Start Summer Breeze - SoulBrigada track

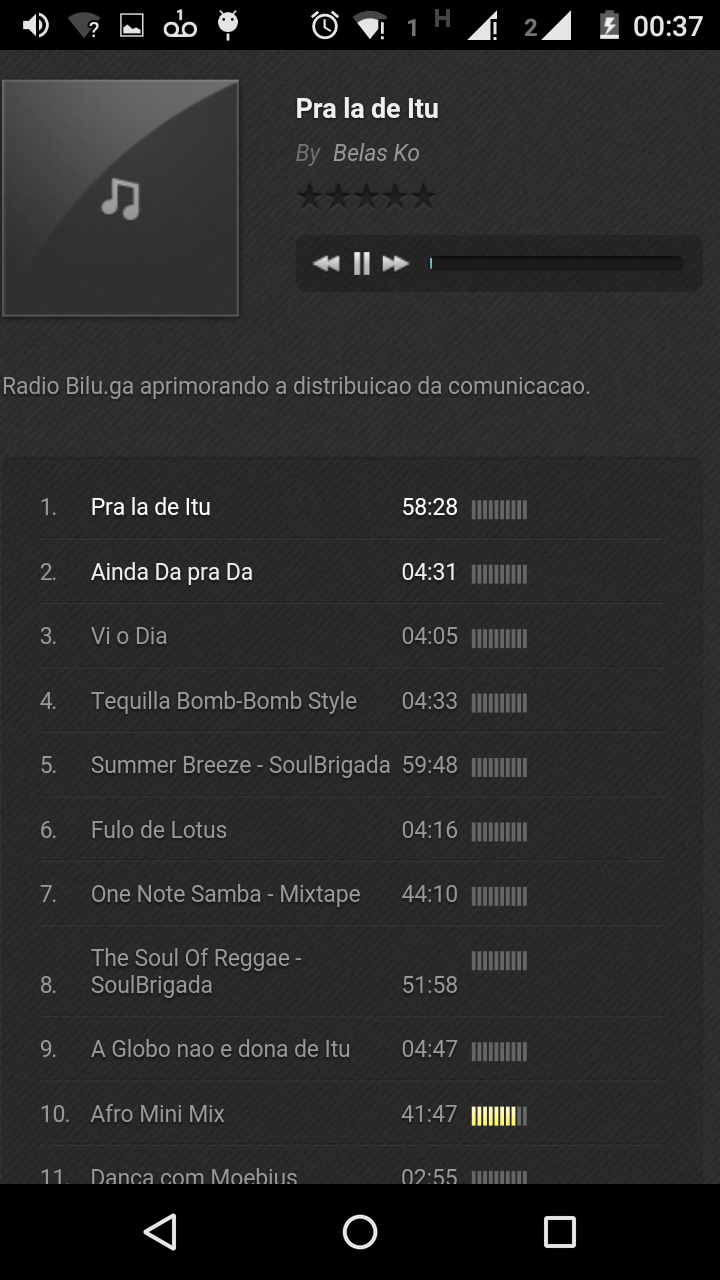point(351,765)
